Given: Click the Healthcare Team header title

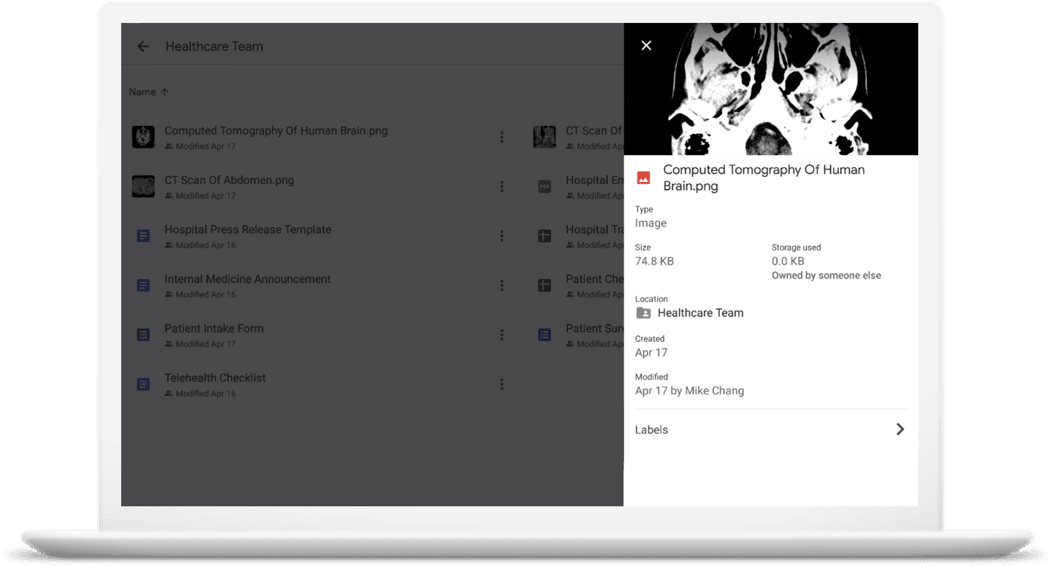Looking at the screenshot, I should (x=214, y=46).
